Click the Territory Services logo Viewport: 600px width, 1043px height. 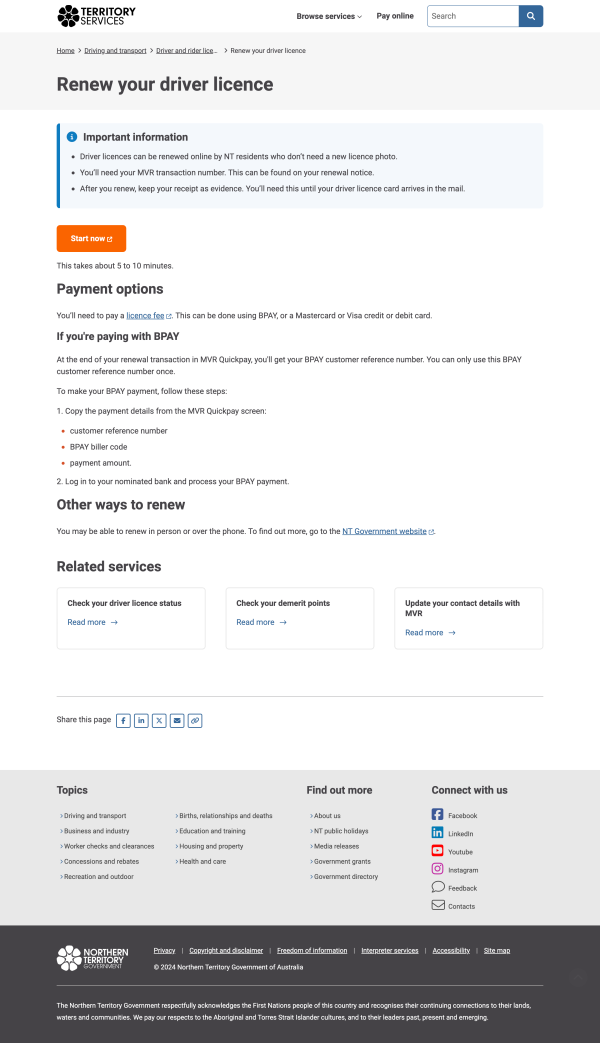97,16
